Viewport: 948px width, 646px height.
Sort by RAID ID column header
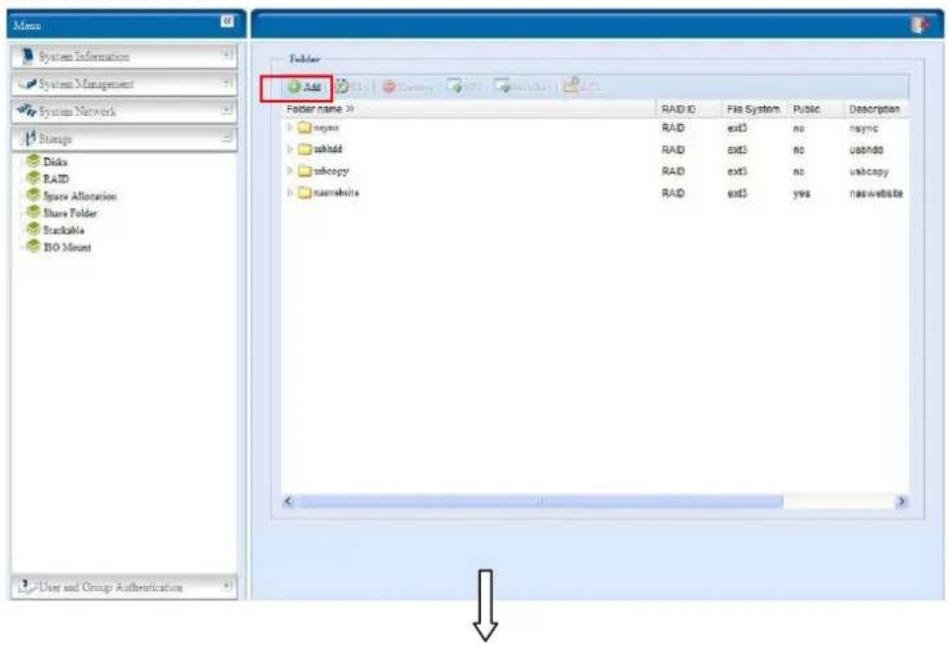689,109
